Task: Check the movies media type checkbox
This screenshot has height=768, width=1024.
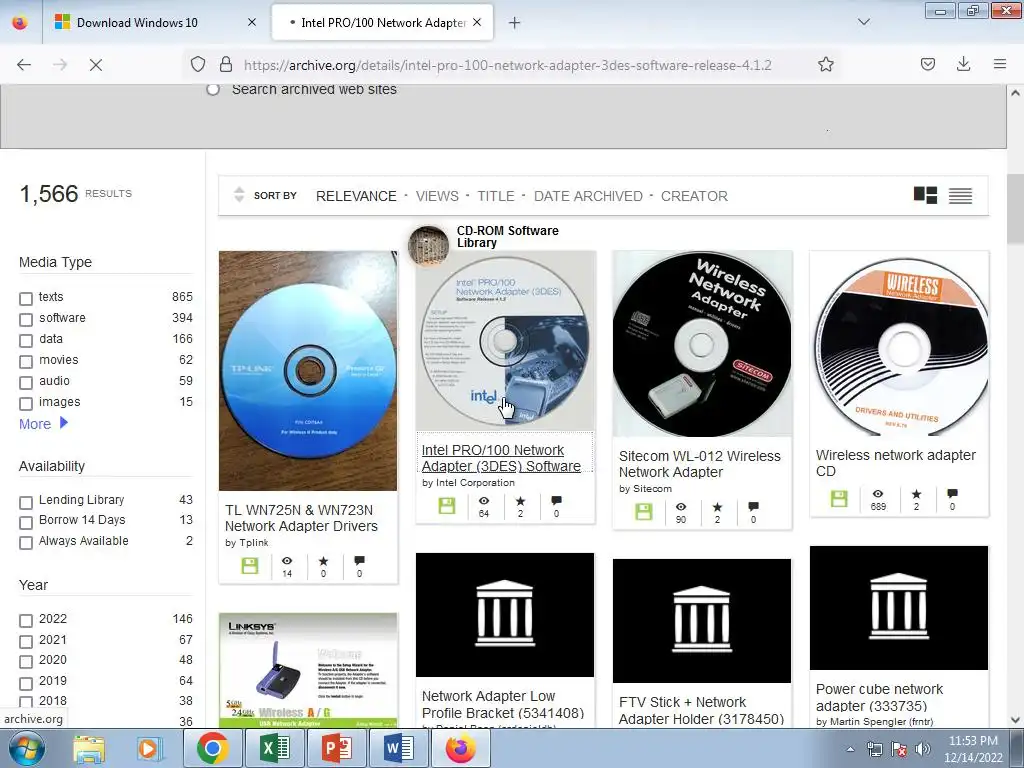Action: 26,361
